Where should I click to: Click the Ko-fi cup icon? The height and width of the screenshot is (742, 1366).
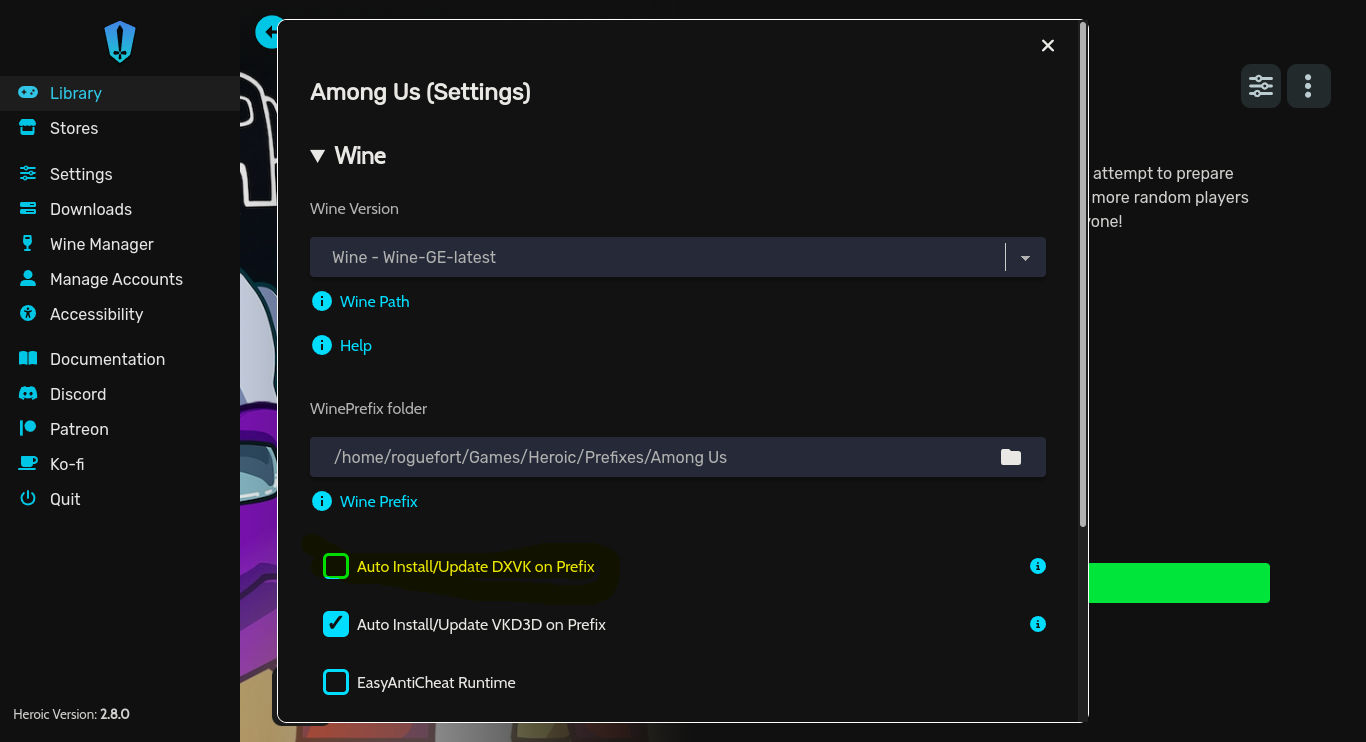tap(28, 464)
